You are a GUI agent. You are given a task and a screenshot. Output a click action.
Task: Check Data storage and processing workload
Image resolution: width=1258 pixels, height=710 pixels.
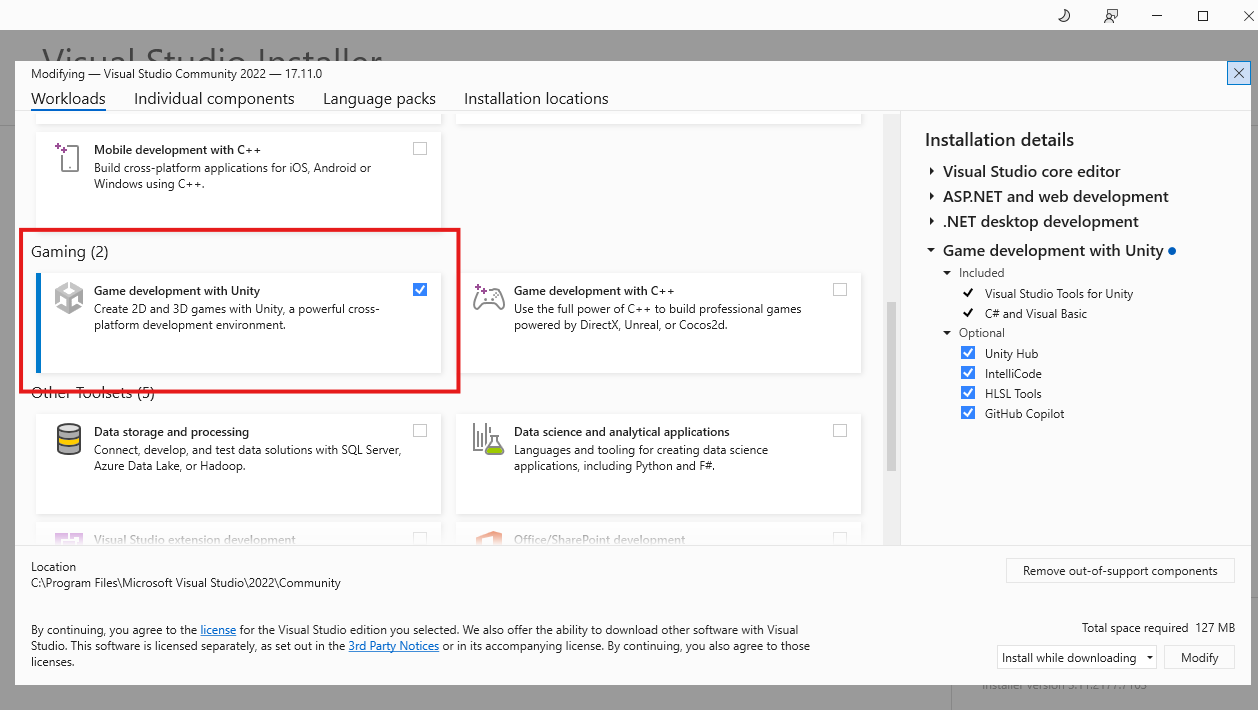pyautogui.click(x=420, y=431)
